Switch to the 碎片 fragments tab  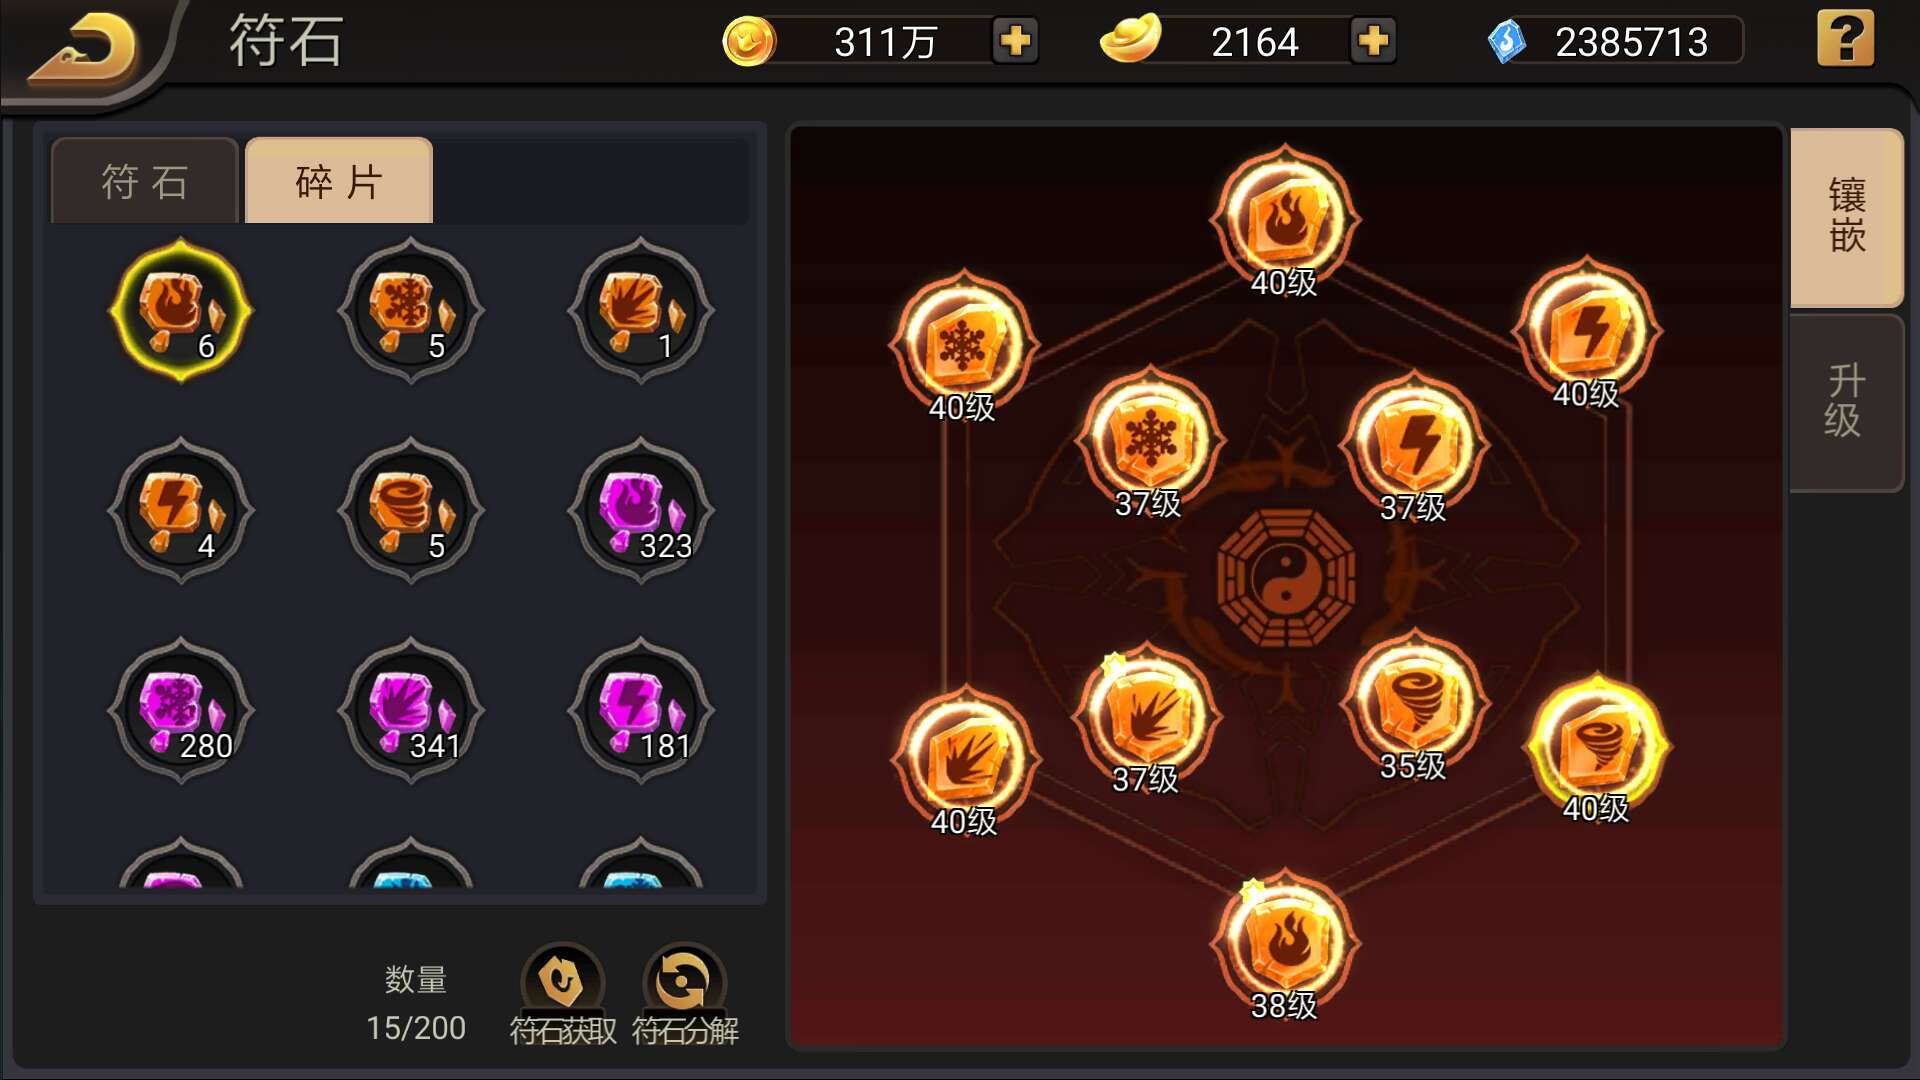click(x=339, y=181)
